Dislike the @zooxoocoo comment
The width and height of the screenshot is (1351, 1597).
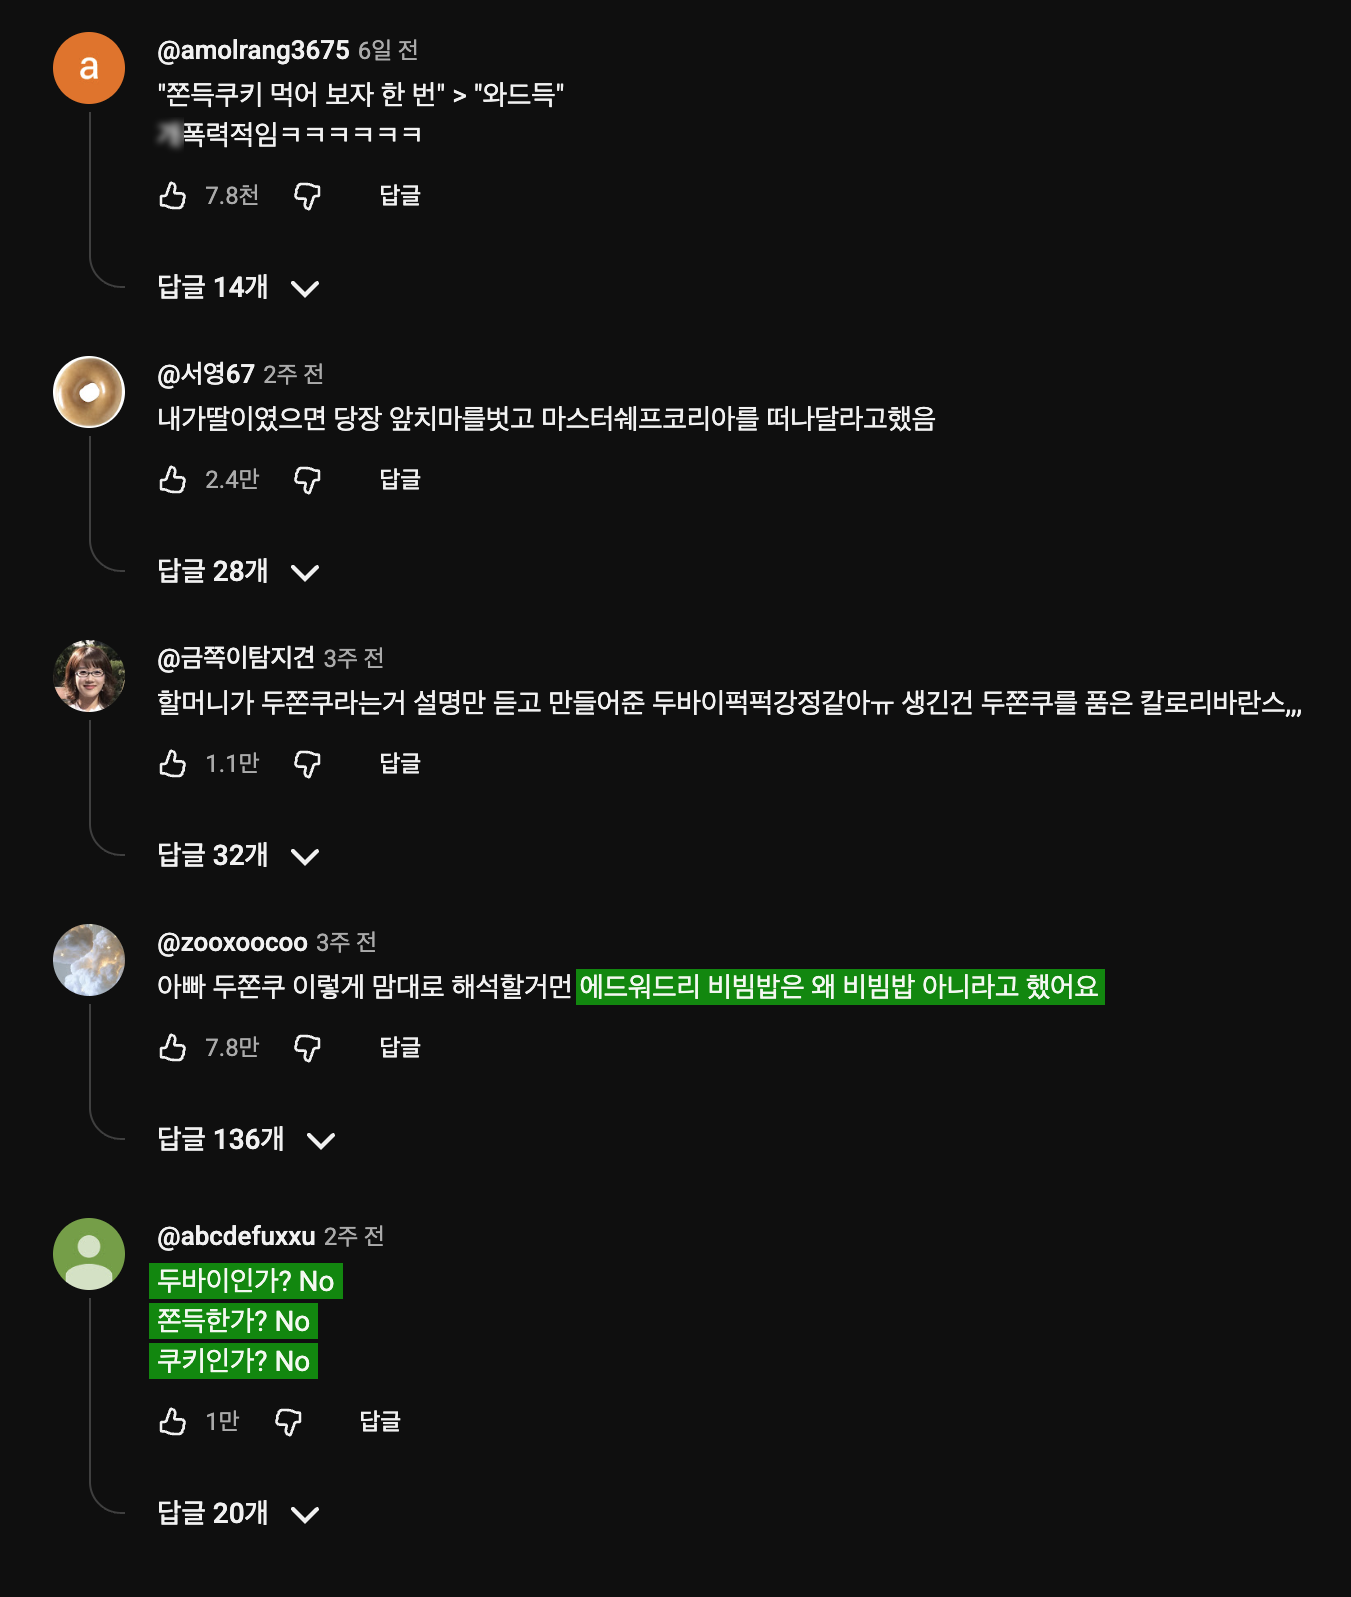(x=307, y=1048)
